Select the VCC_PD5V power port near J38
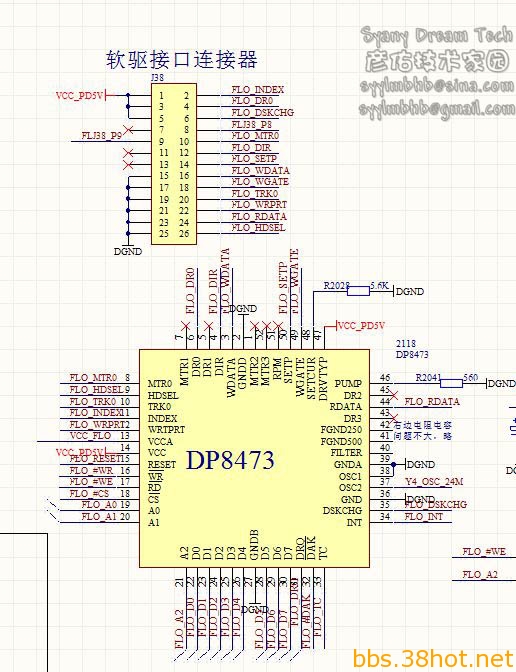The height and width of the screenshot is (672, 516). [81, 95]
